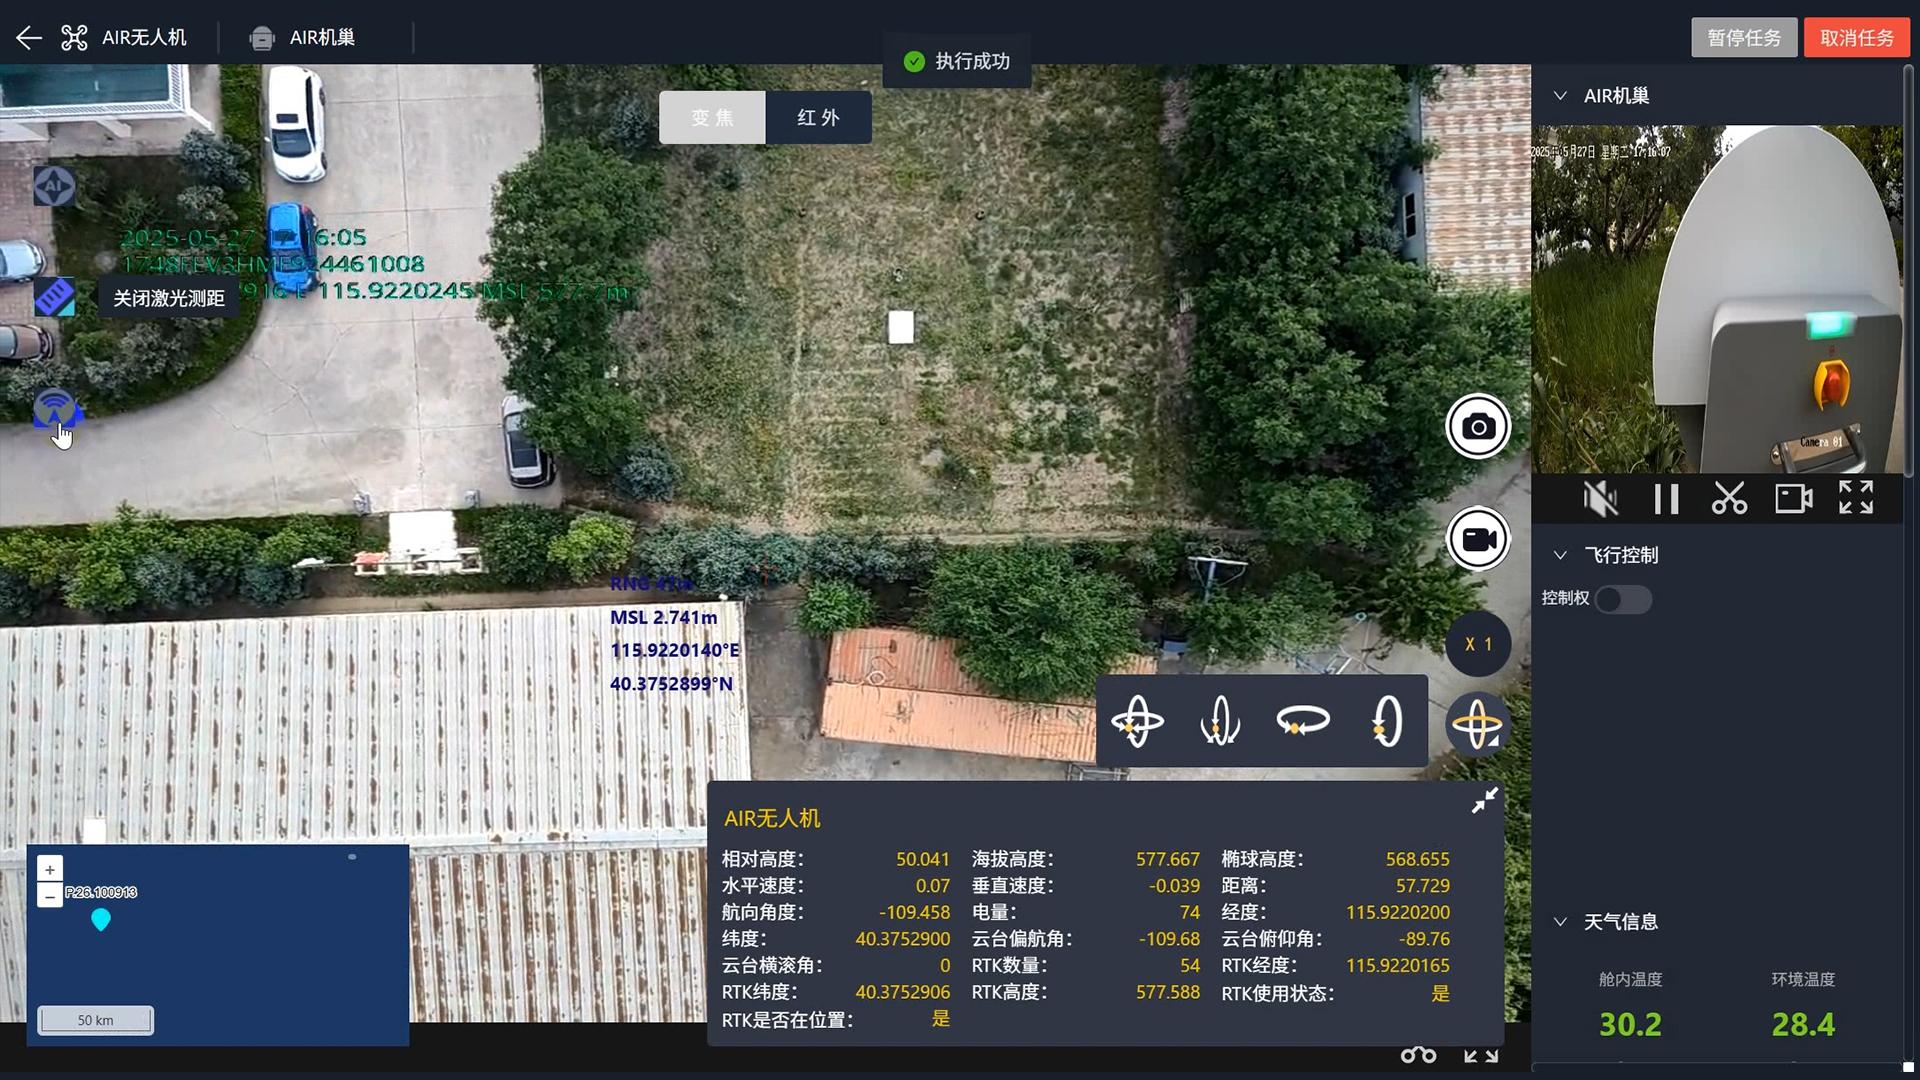Screen dimensions: 1920x1080
Task: Expand the nest camera feed to fullscreen
Action: [1856, 497]
